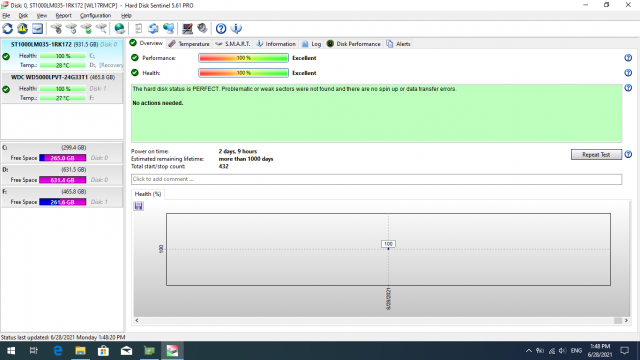Click the blue info bubble icon
640x360 pixels.
[236, 29]
